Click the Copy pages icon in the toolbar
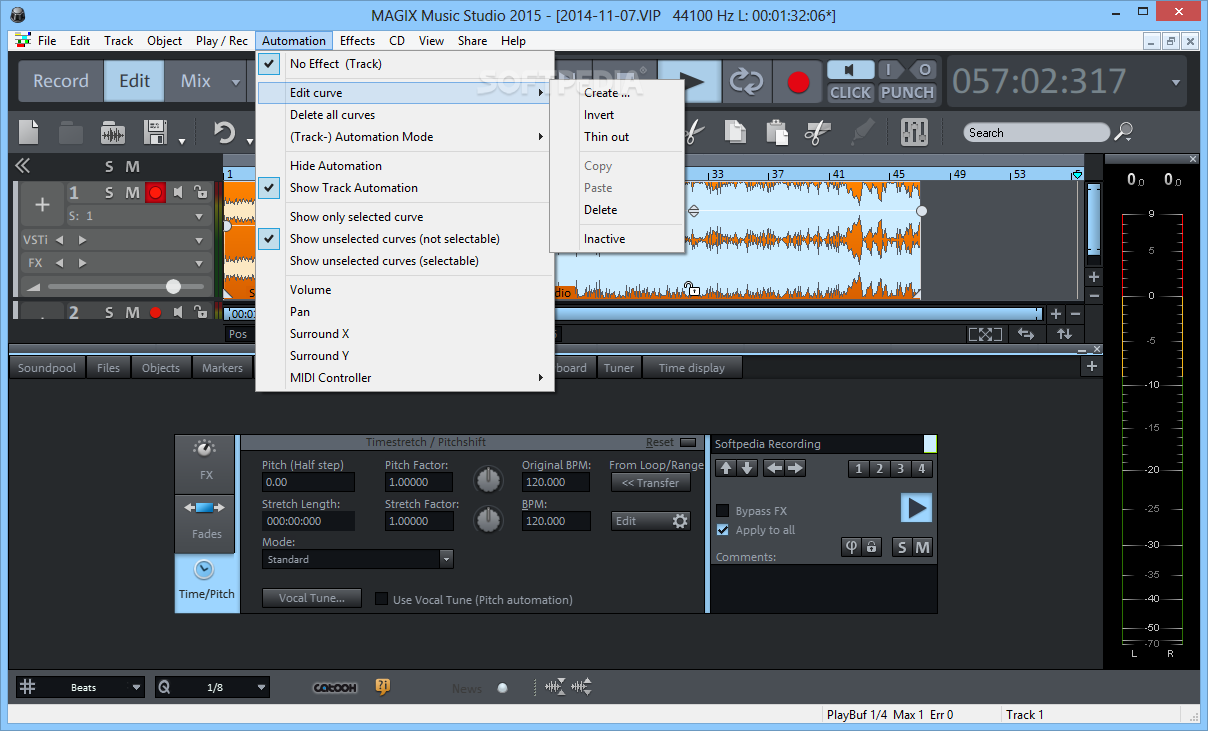 pos(735,132)
